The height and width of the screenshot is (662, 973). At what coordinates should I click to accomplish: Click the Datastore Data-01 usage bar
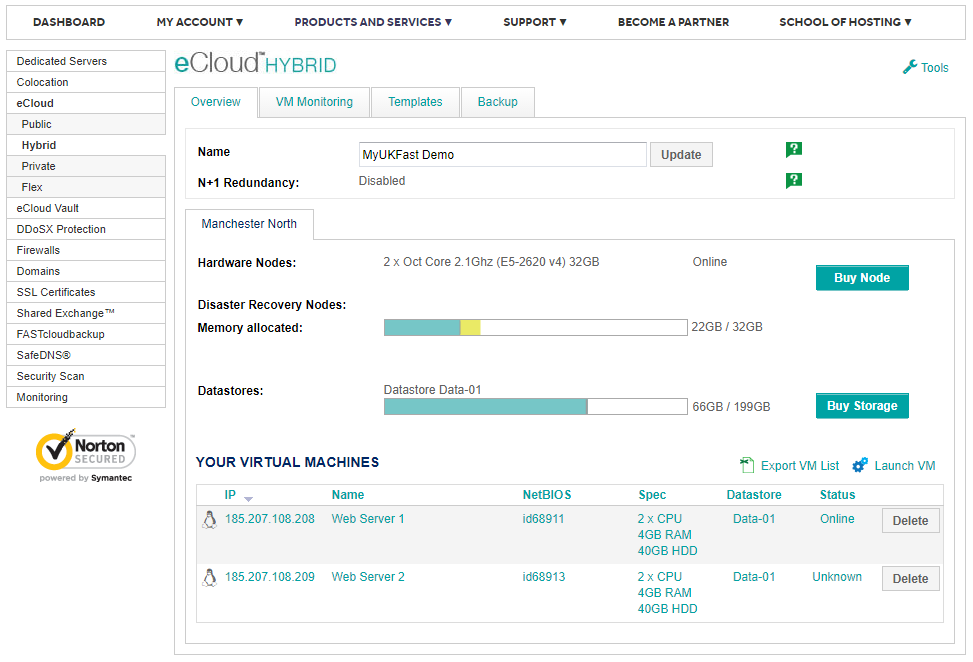pyautogui.click(x=536, y=406)
